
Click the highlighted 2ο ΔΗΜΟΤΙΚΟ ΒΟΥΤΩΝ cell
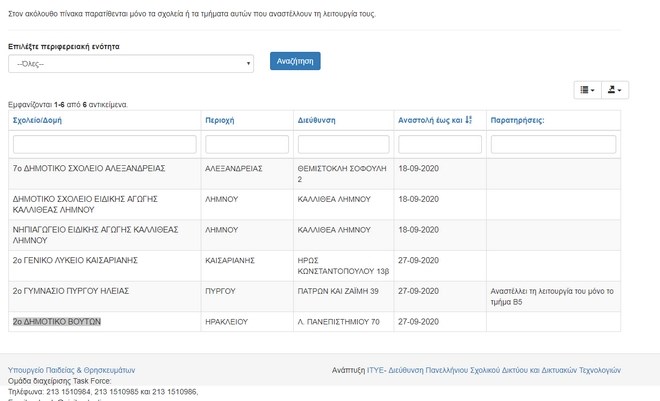point(57,322)
